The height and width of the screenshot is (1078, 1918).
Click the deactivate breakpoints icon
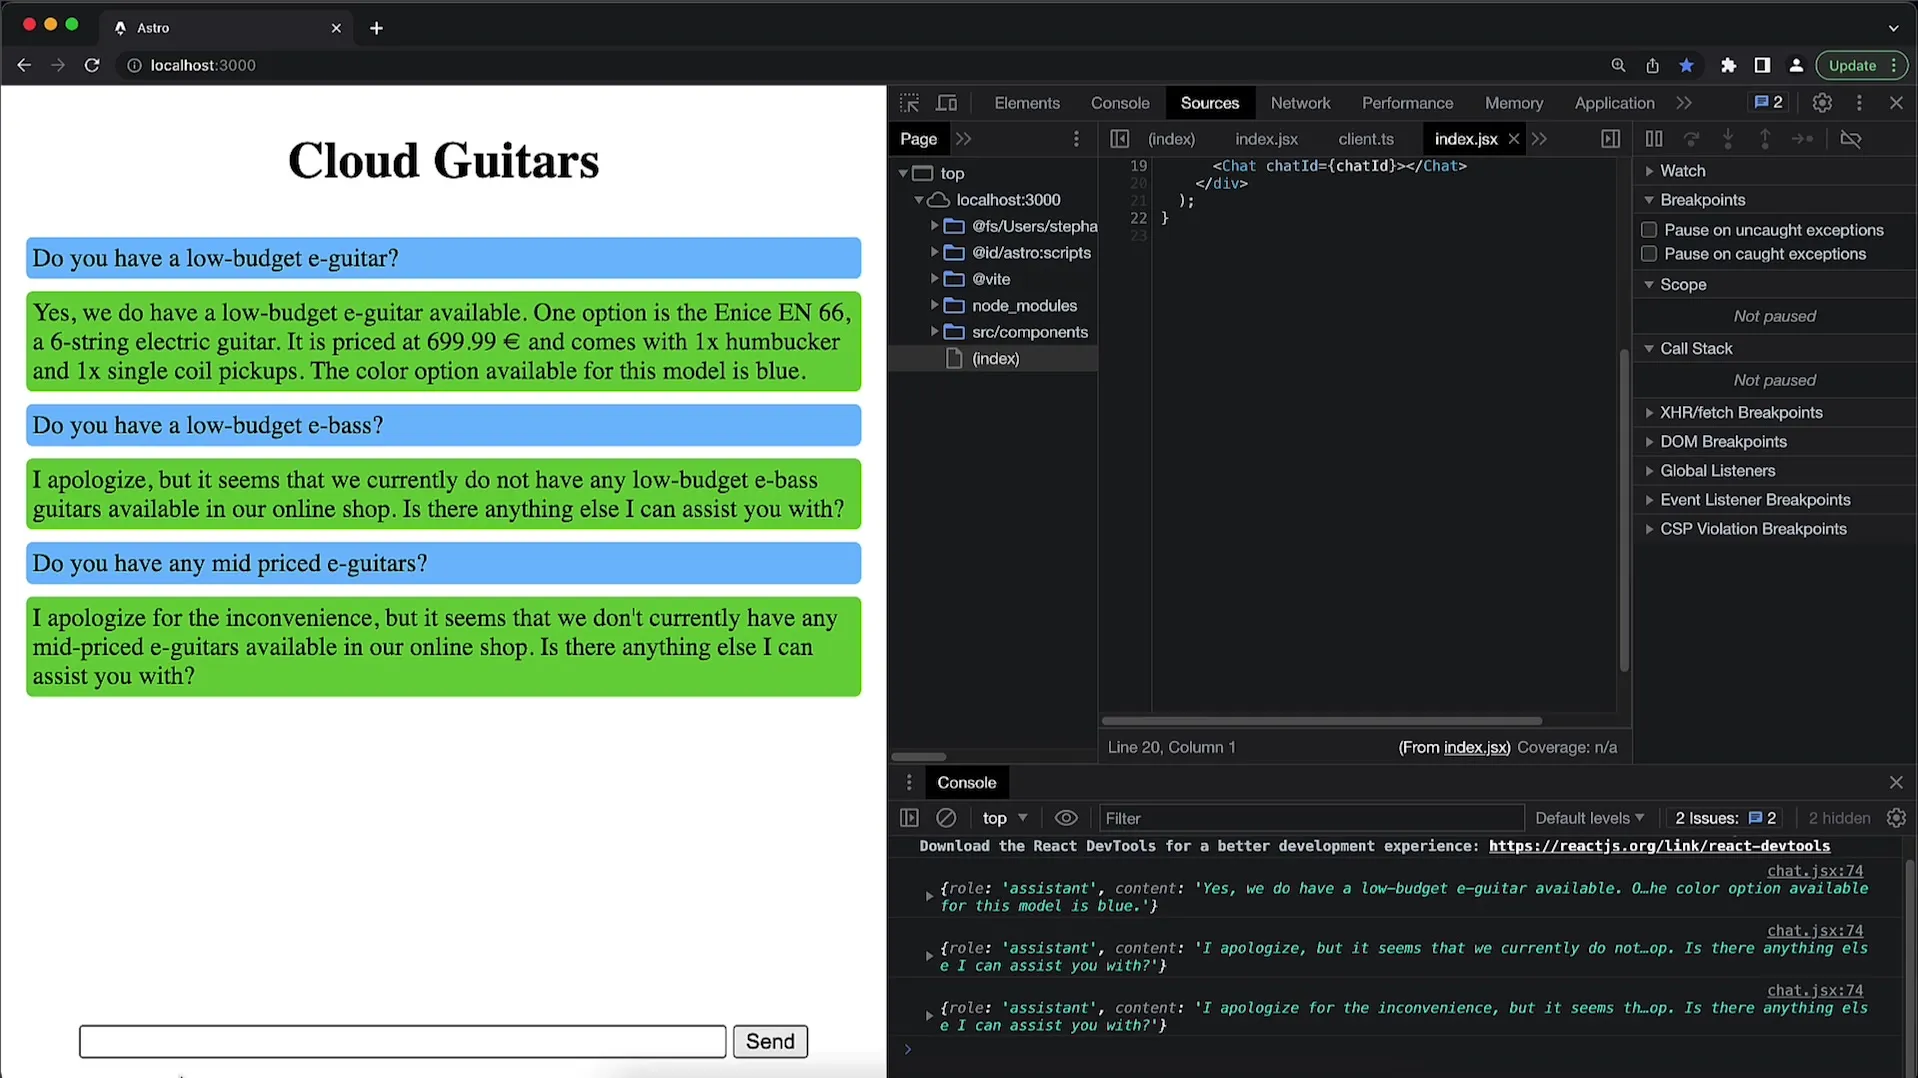pos(1851,139)
